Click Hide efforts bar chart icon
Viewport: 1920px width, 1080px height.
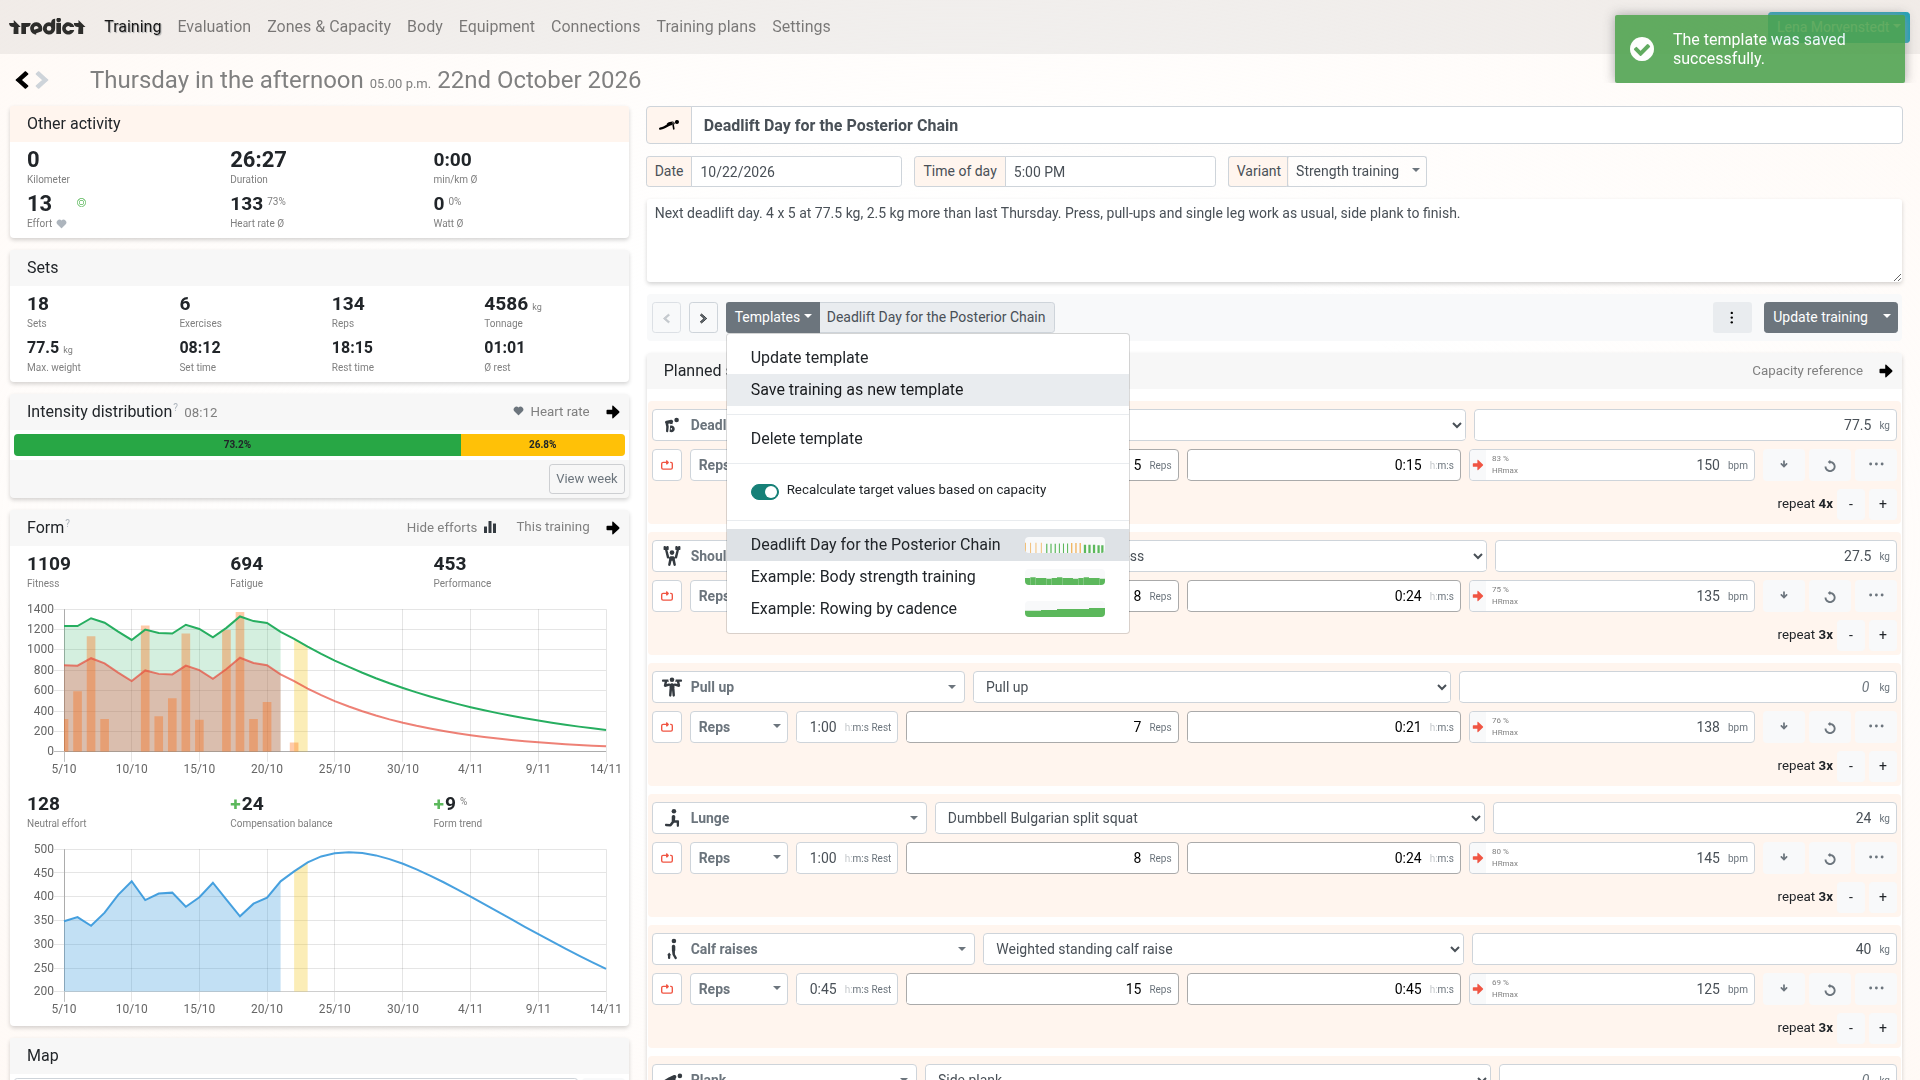[x=490, y=528]
